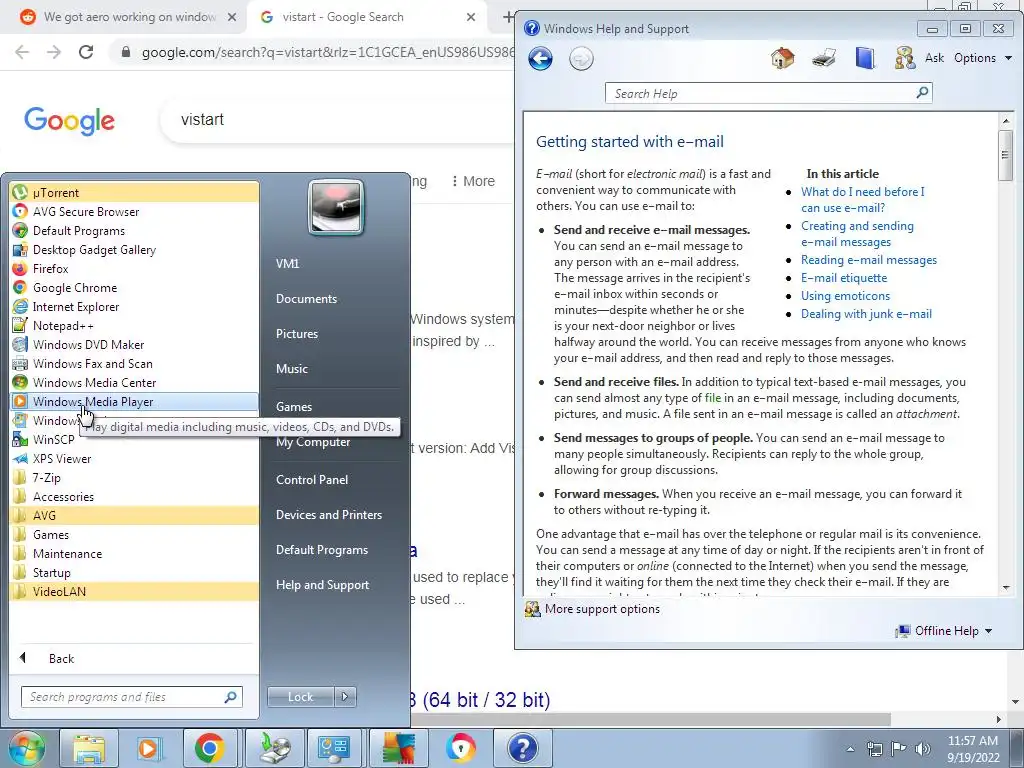This screenshot has width=1024, height=768.
Task: Open 'Dealing with junk e-mail' link
Action: point(866,313)
